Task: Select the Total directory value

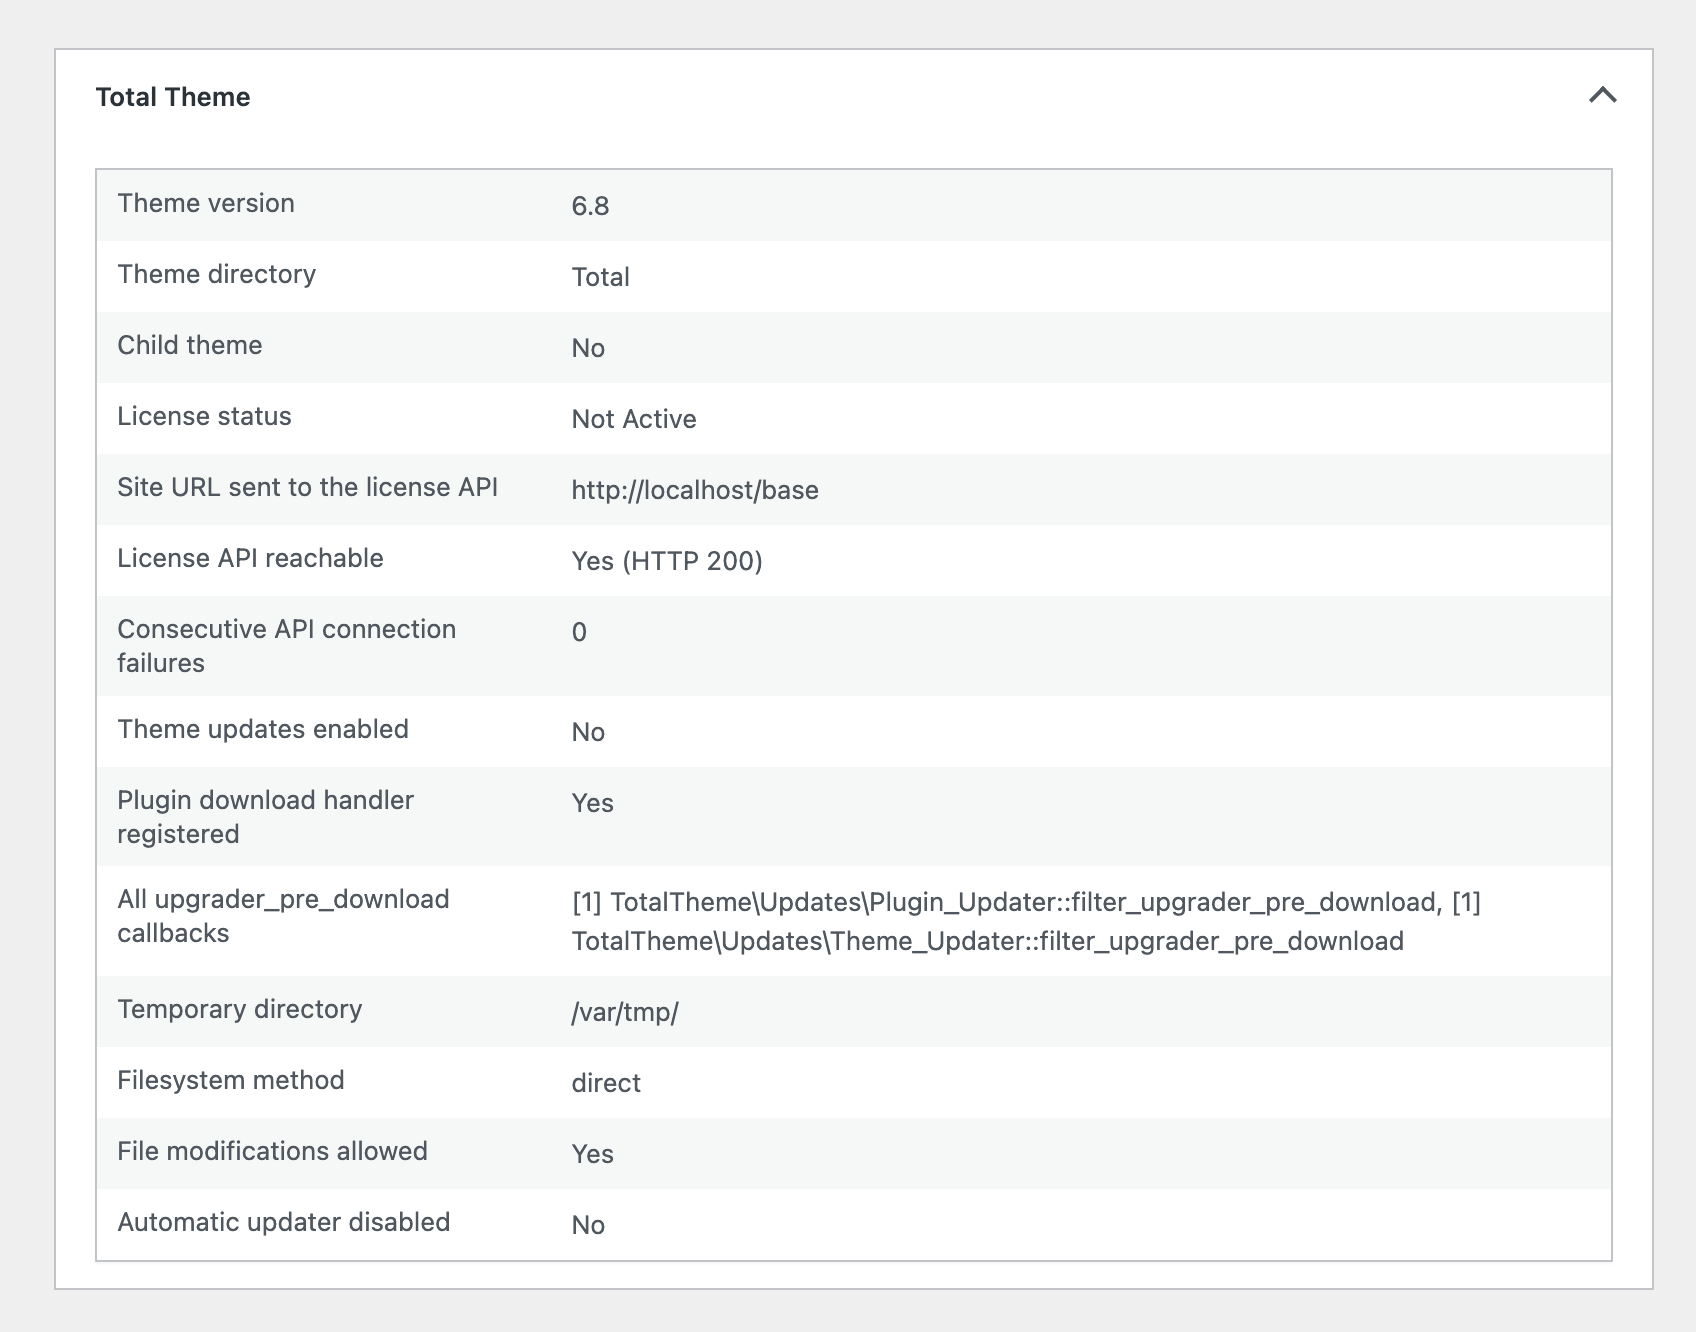Action: tap(601, 277)
